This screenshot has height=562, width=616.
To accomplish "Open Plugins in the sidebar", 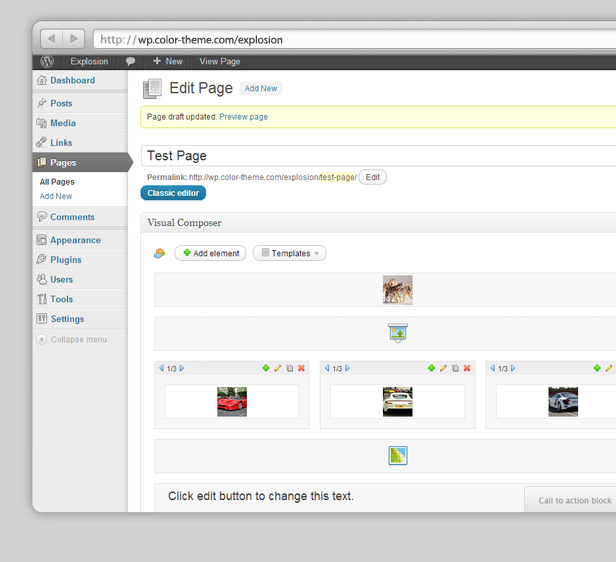I will 80,260.
